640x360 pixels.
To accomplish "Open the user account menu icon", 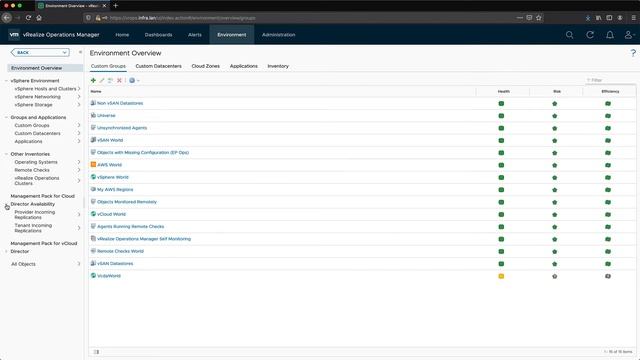I will point(629,35).
